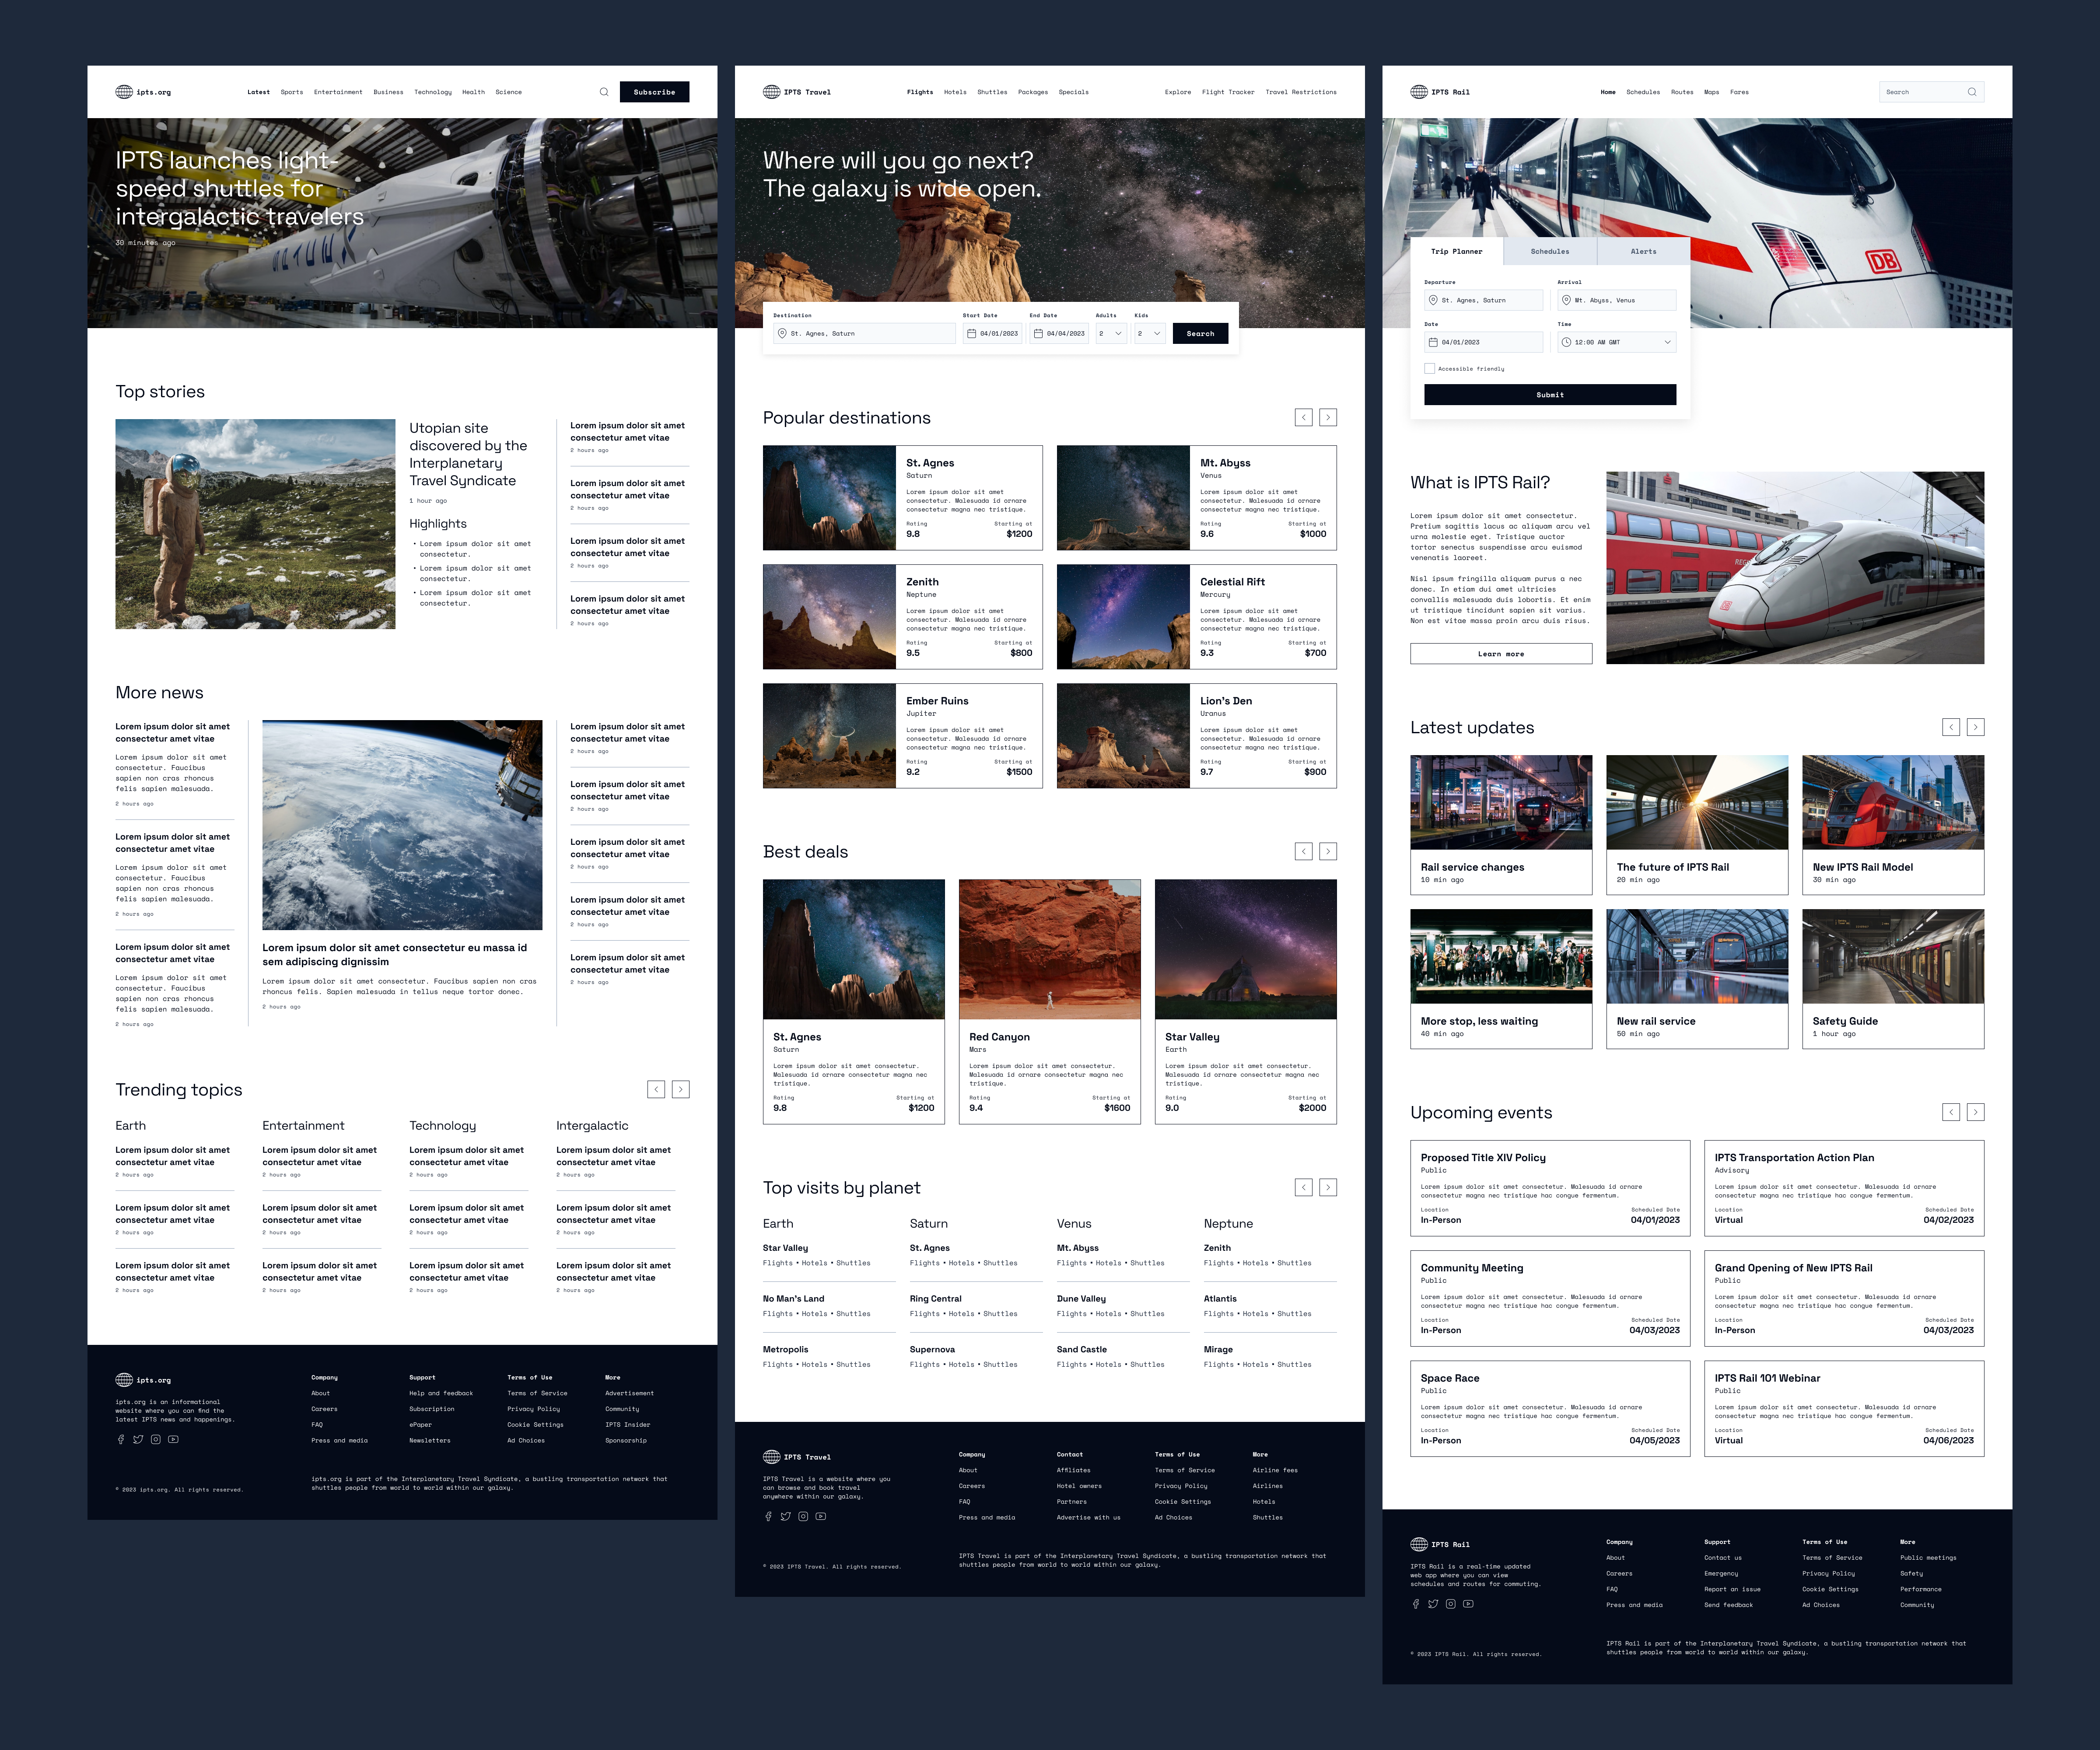Click the Learn more button

click(1500, 654)
